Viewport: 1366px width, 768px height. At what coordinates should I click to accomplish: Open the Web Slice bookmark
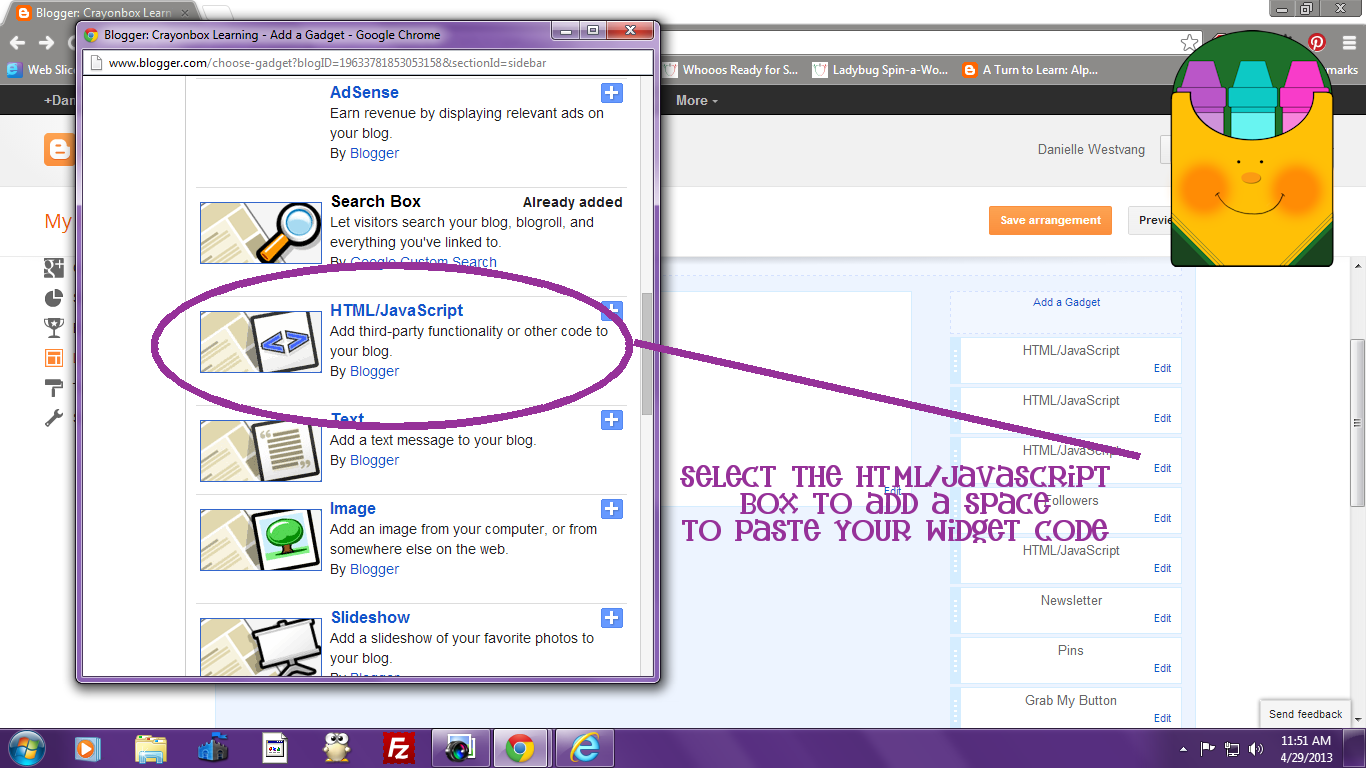[x=40, y=70]
